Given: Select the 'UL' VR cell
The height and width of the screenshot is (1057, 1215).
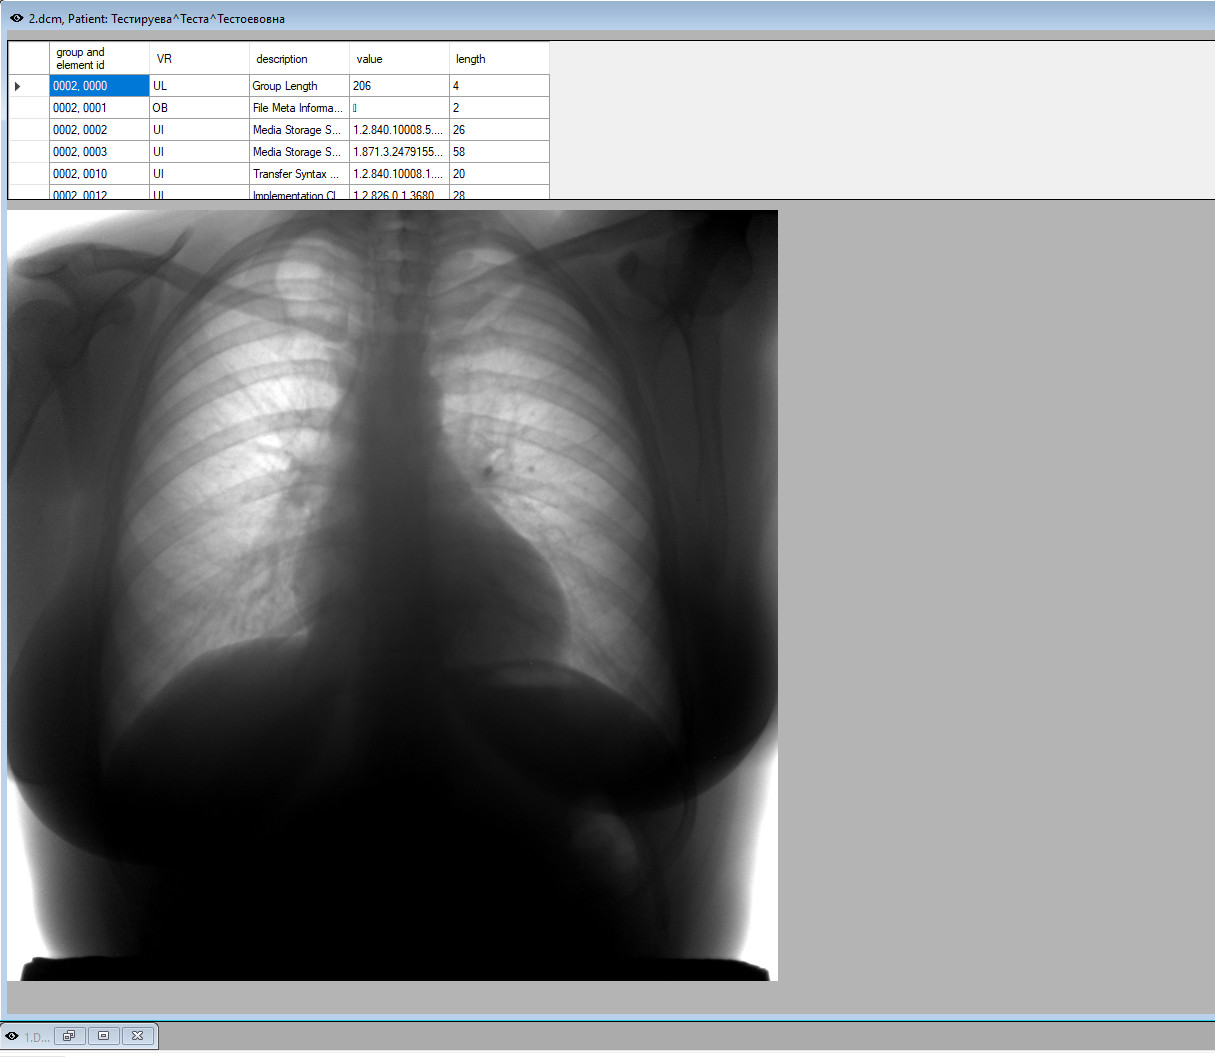Looking at the screenshot, I should pos(199,86).
